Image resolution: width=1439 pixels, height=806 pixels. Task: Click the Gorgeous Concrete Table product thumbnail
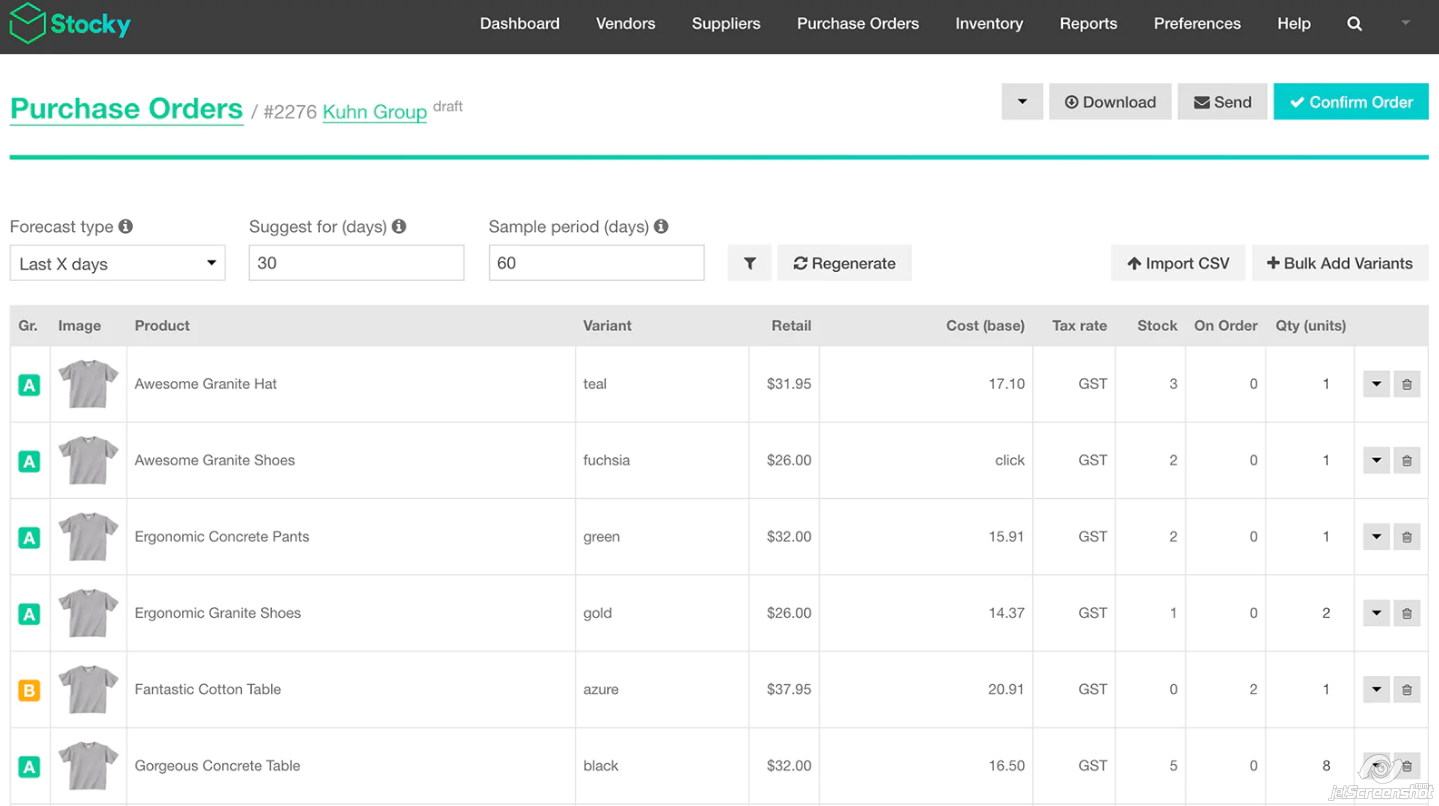click(88, 766)
